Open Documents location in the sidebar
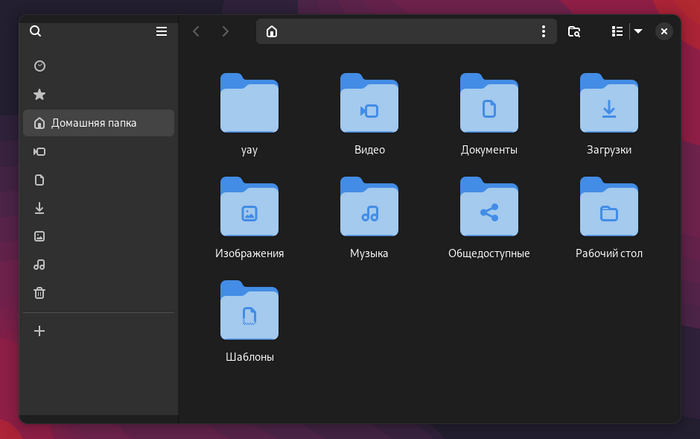Screen dimensions: 700x439 [39, 180]
